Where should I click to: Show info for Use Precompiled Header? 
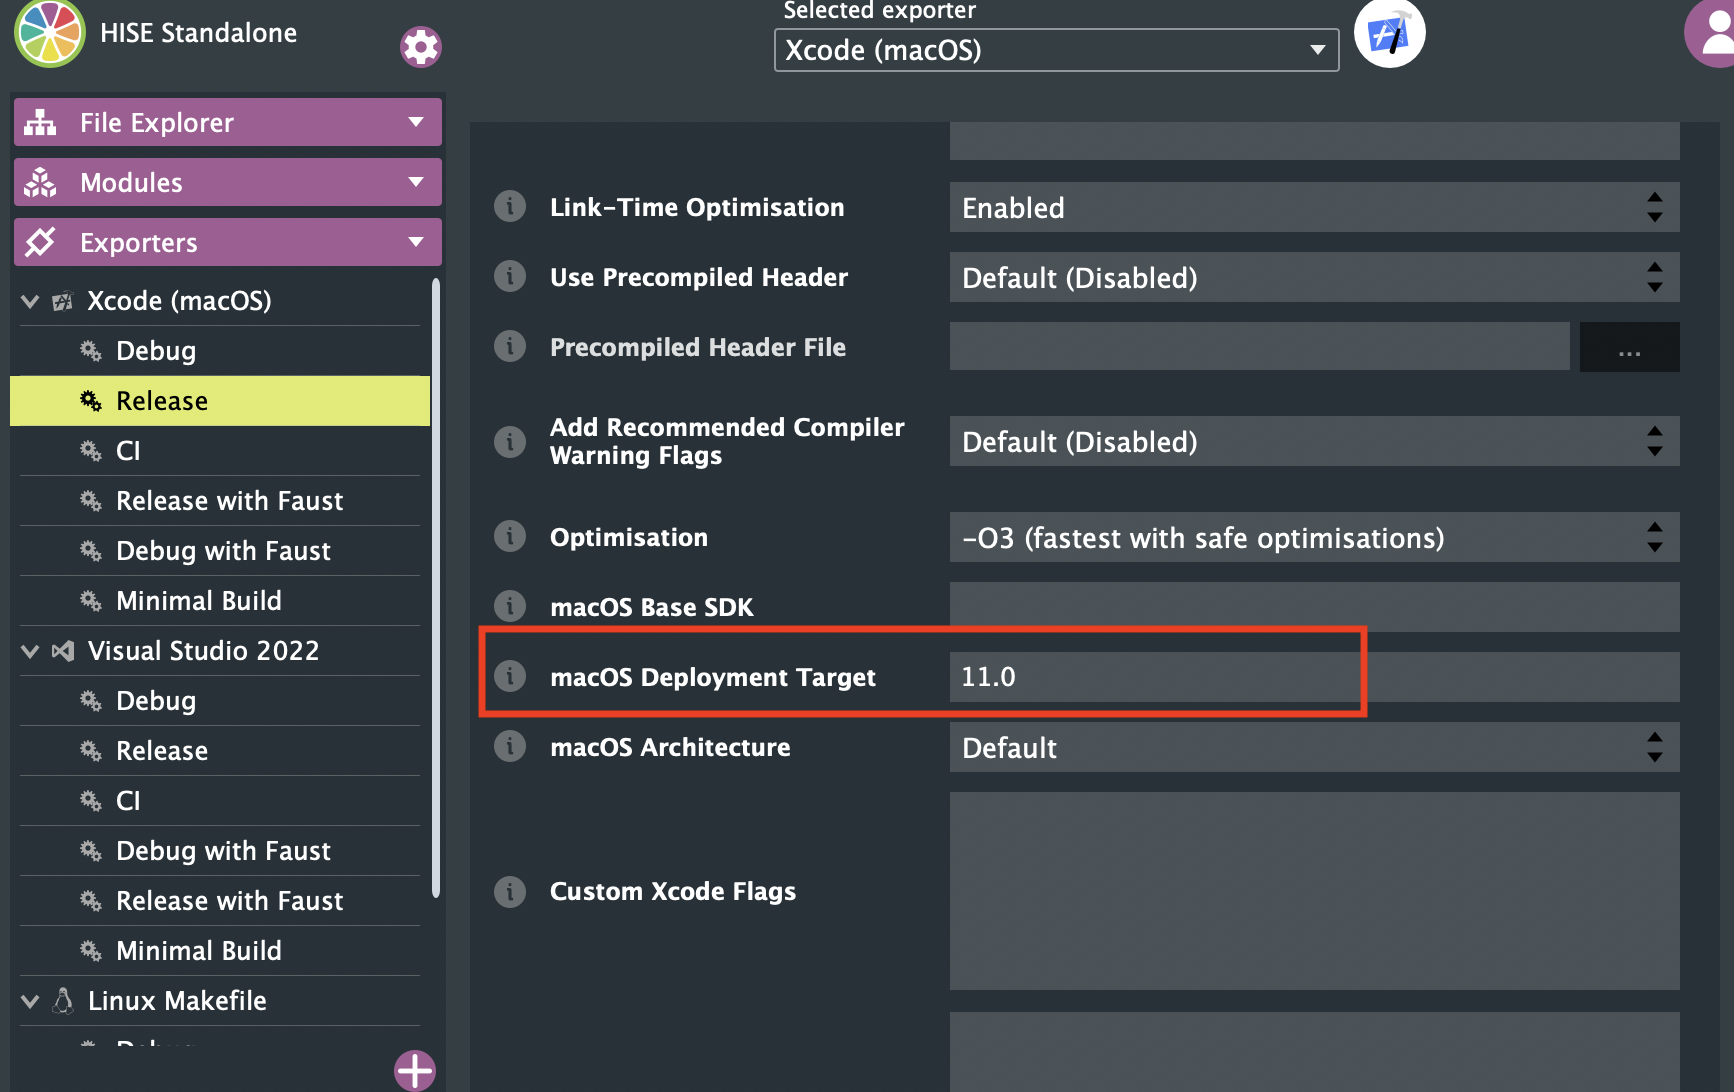click(510, 276)
